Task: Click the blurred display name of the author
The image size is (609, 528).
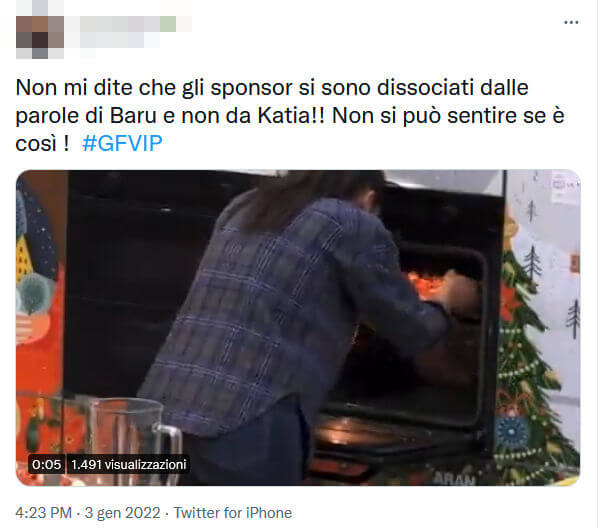Action: (120, 24)
